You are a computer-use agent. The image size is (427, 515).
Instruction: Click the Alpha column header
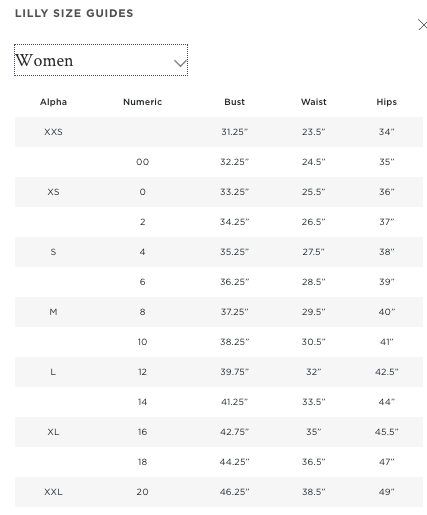click(x=53, y=102)
